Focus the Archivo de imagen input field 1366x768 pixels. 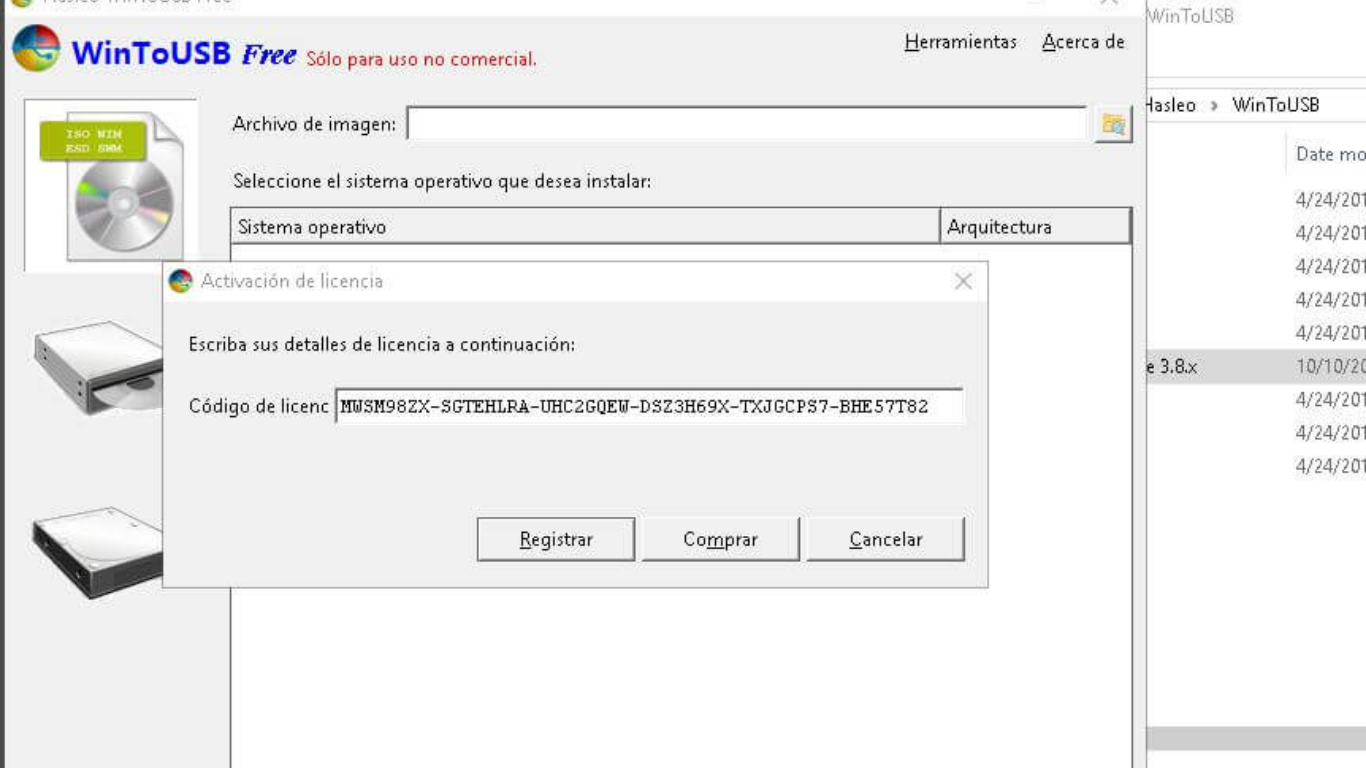pos(746,125)
